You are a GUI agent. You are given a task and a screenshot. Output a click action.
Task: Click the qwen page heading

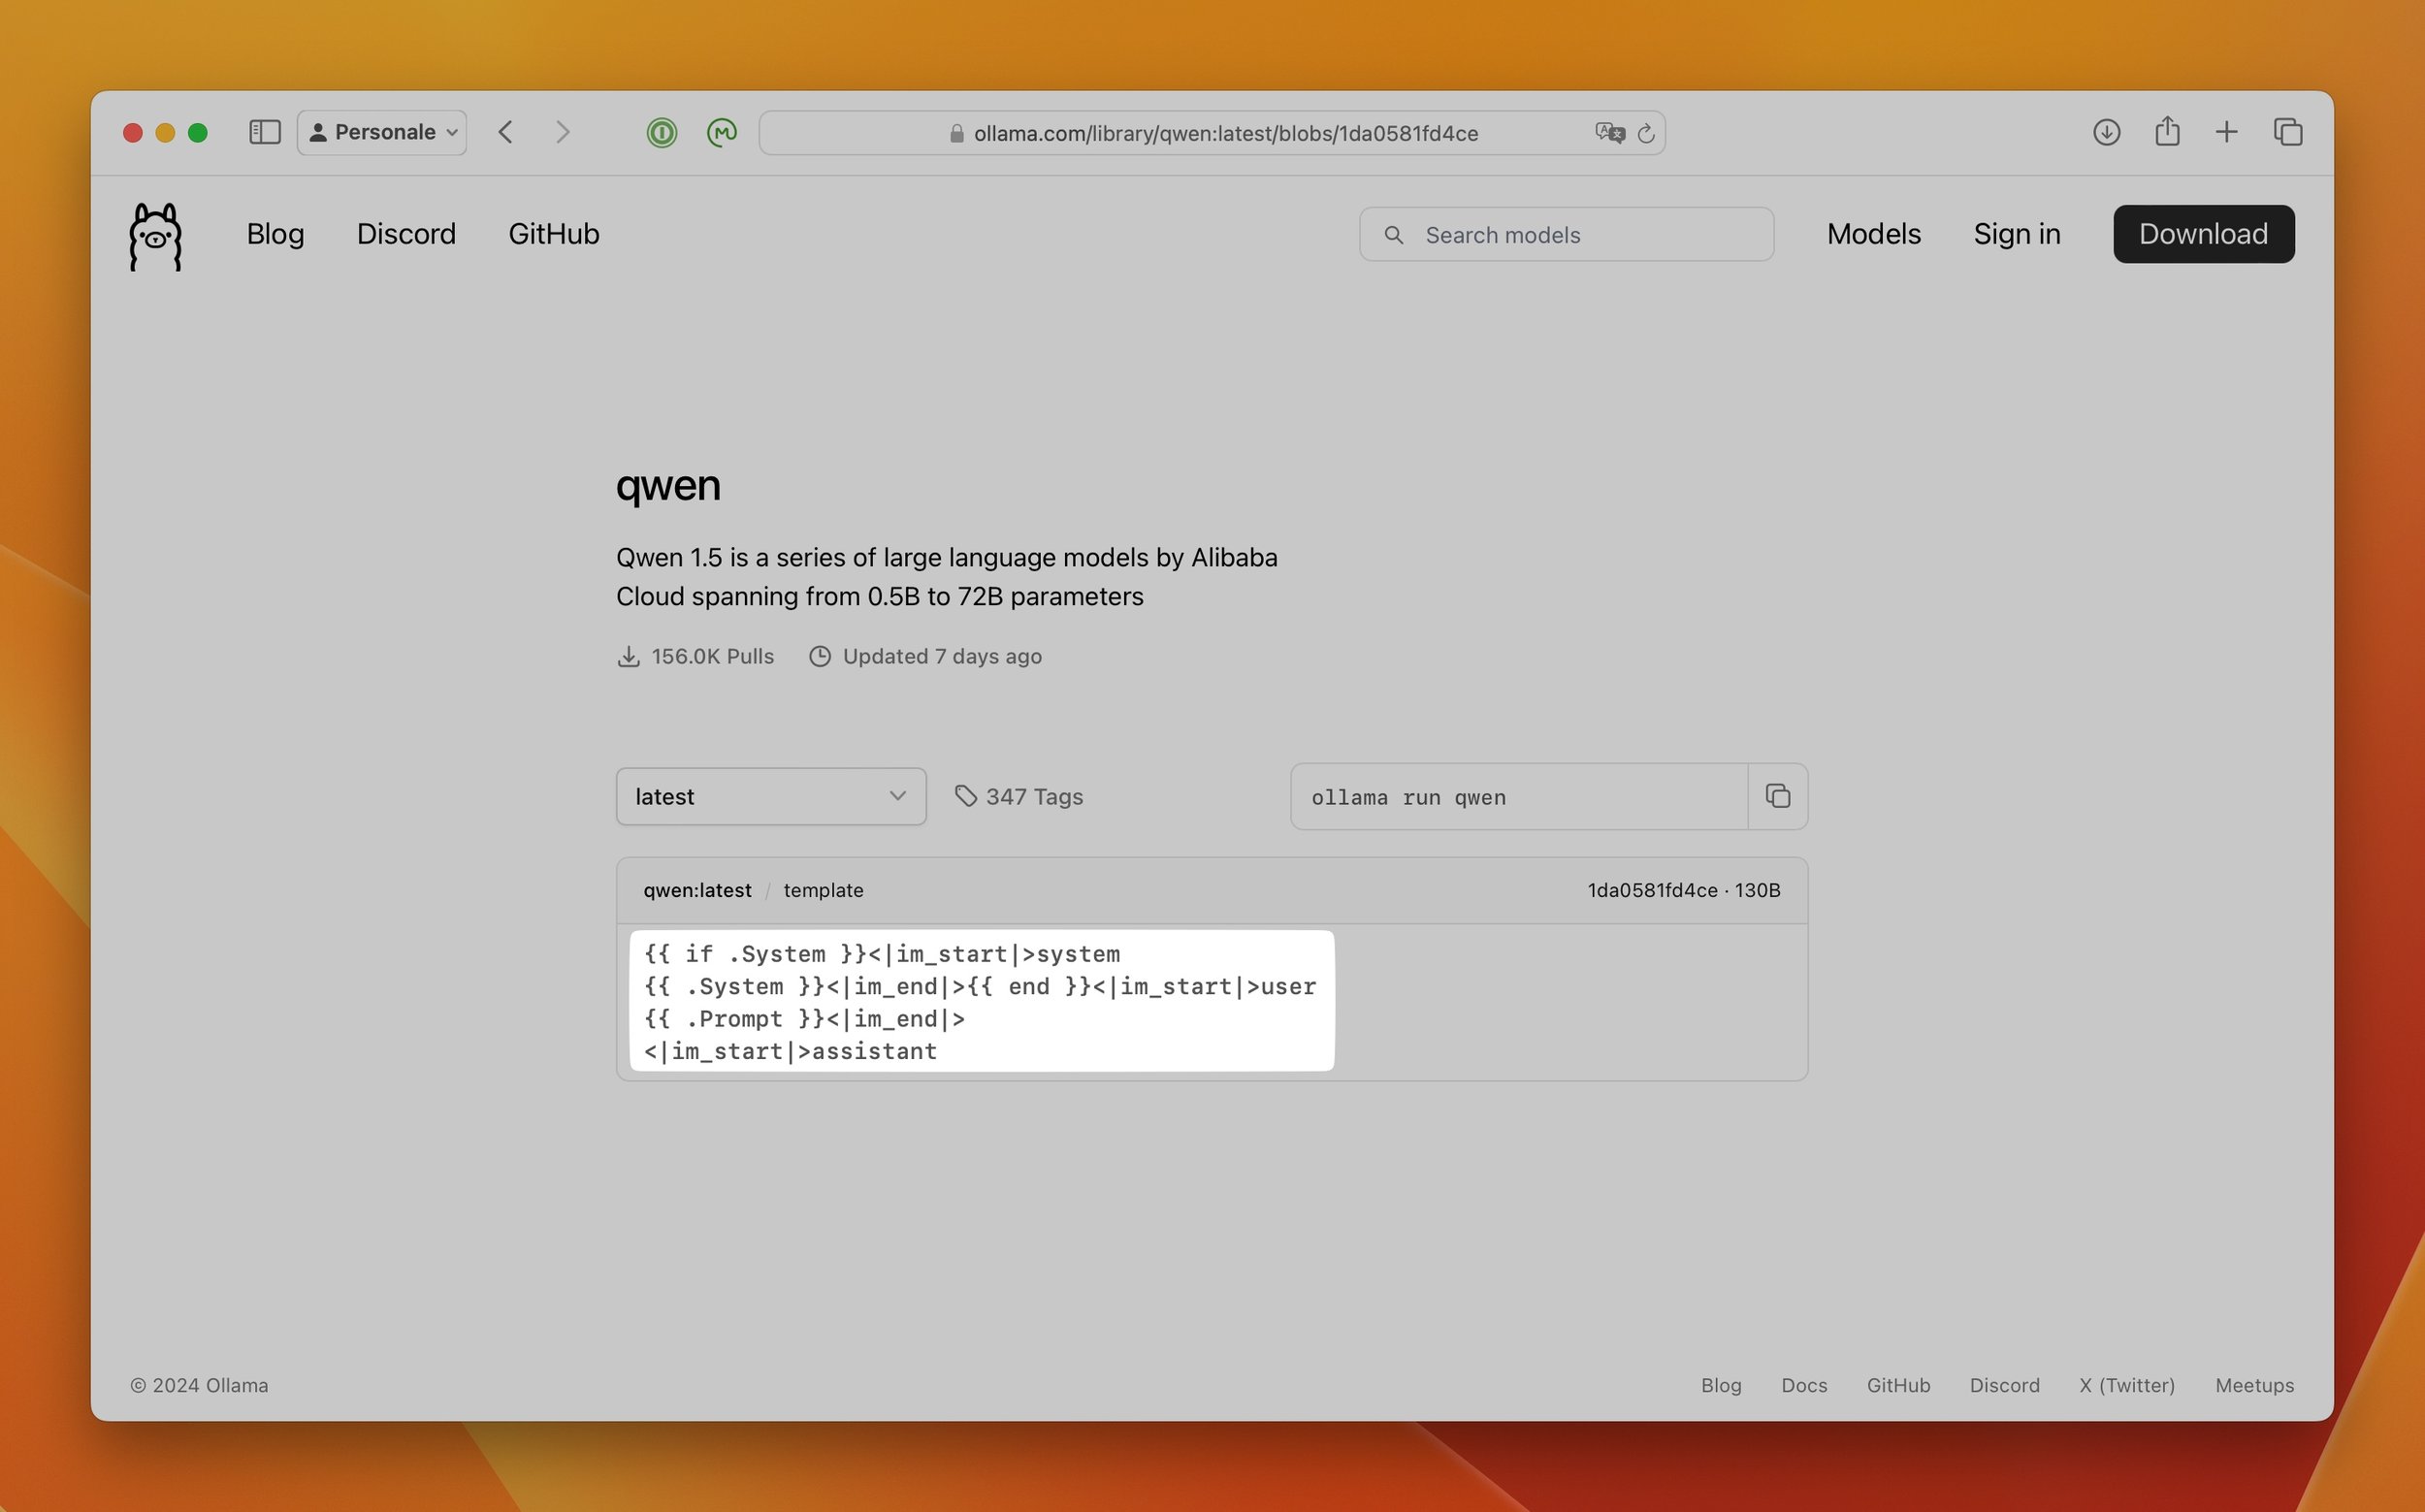pyautogui.click(x=668, y=486)
